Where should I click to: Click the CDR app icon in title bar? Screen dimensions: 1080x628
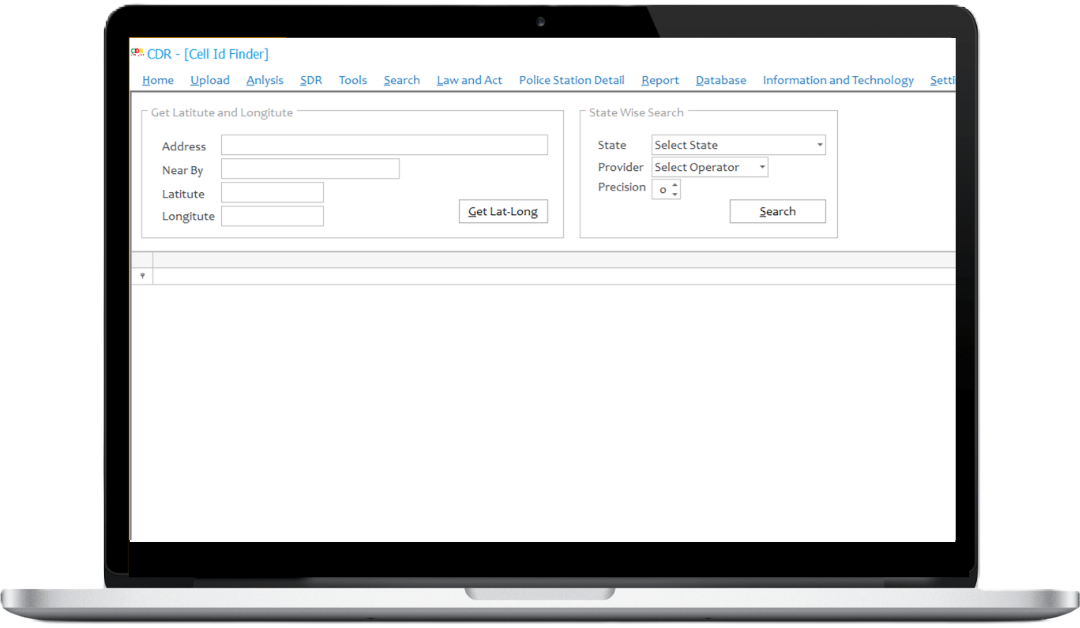137,53
